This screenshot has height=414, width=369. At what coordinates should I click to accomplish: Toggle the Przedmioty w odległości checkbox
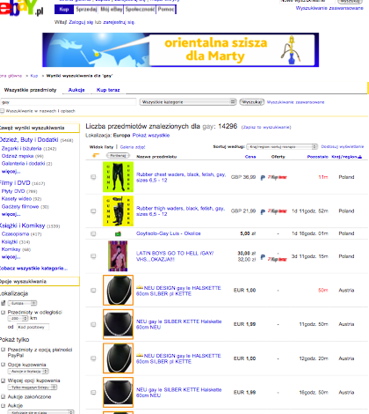(3, 312)
